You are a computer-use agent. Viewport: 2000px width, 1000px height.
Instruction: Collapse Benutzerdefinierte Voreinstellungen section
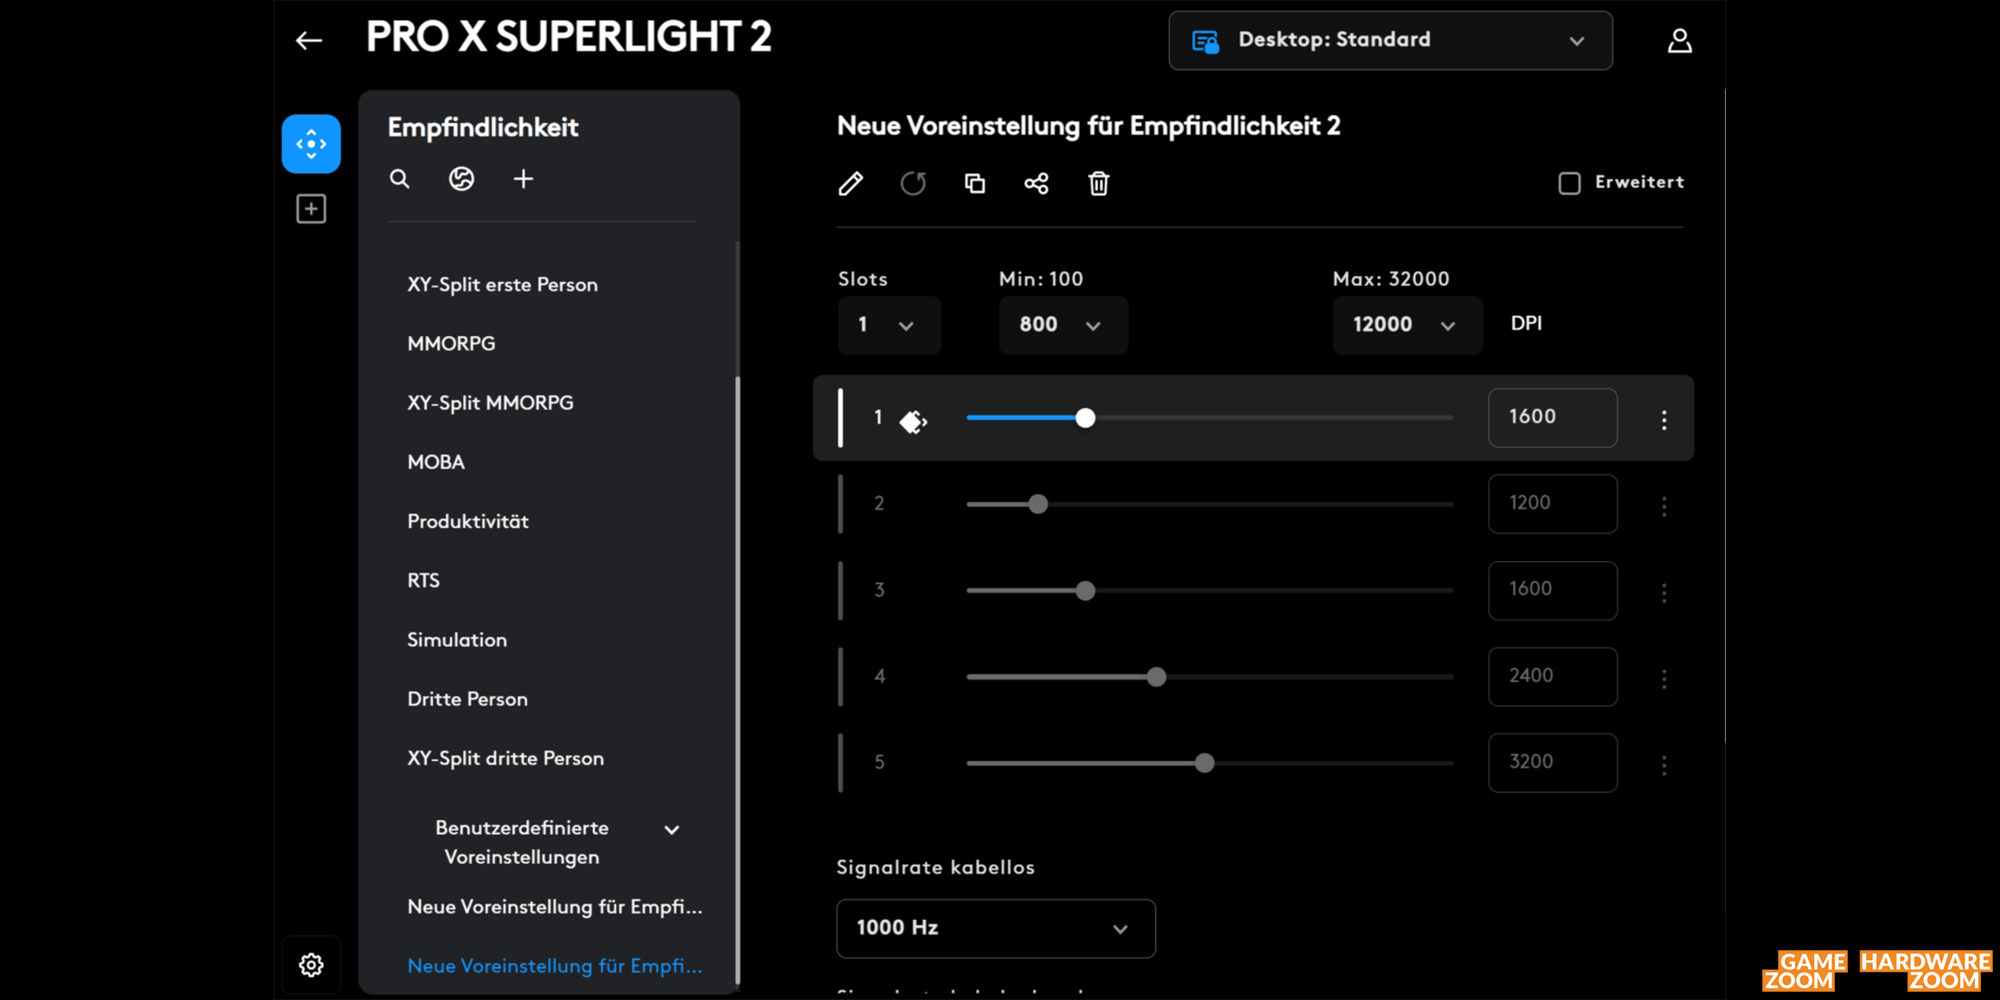(x=672, y=830)
